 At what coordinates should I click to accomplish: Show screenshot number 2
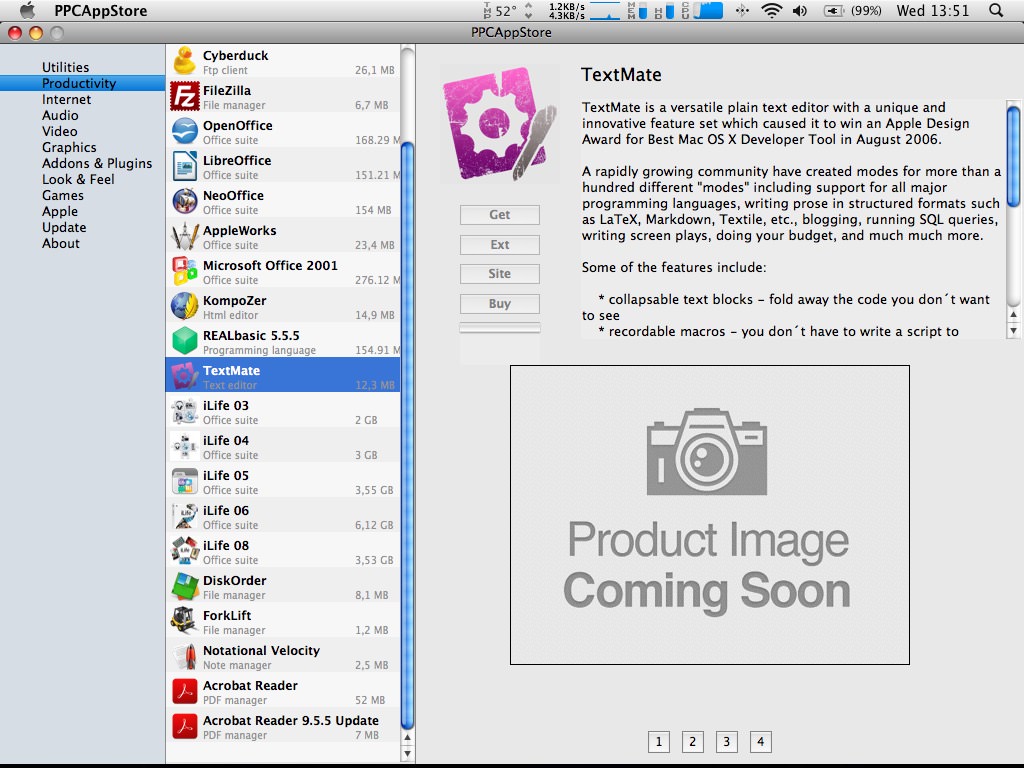pyautogui.click(x=692, y=741)
